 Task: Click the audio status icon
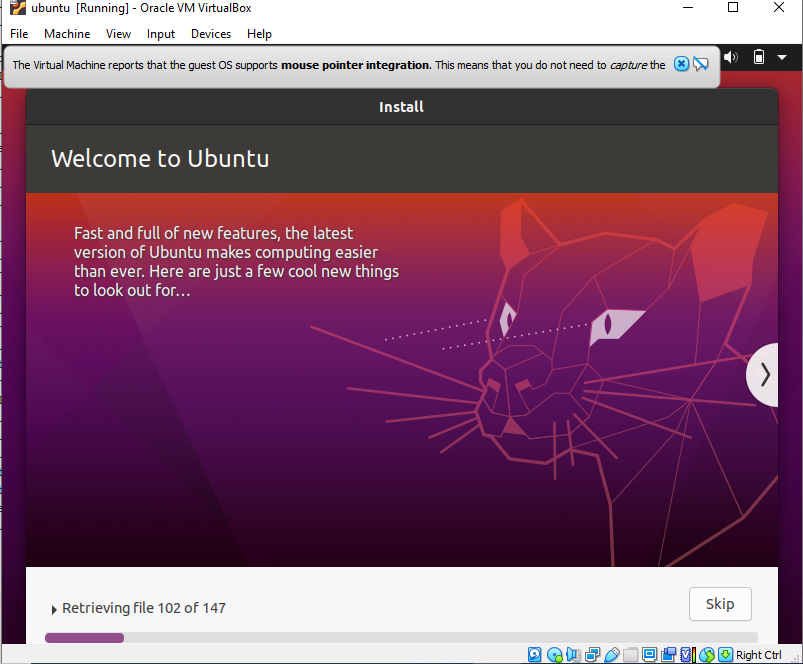click(x=574, y=655)
